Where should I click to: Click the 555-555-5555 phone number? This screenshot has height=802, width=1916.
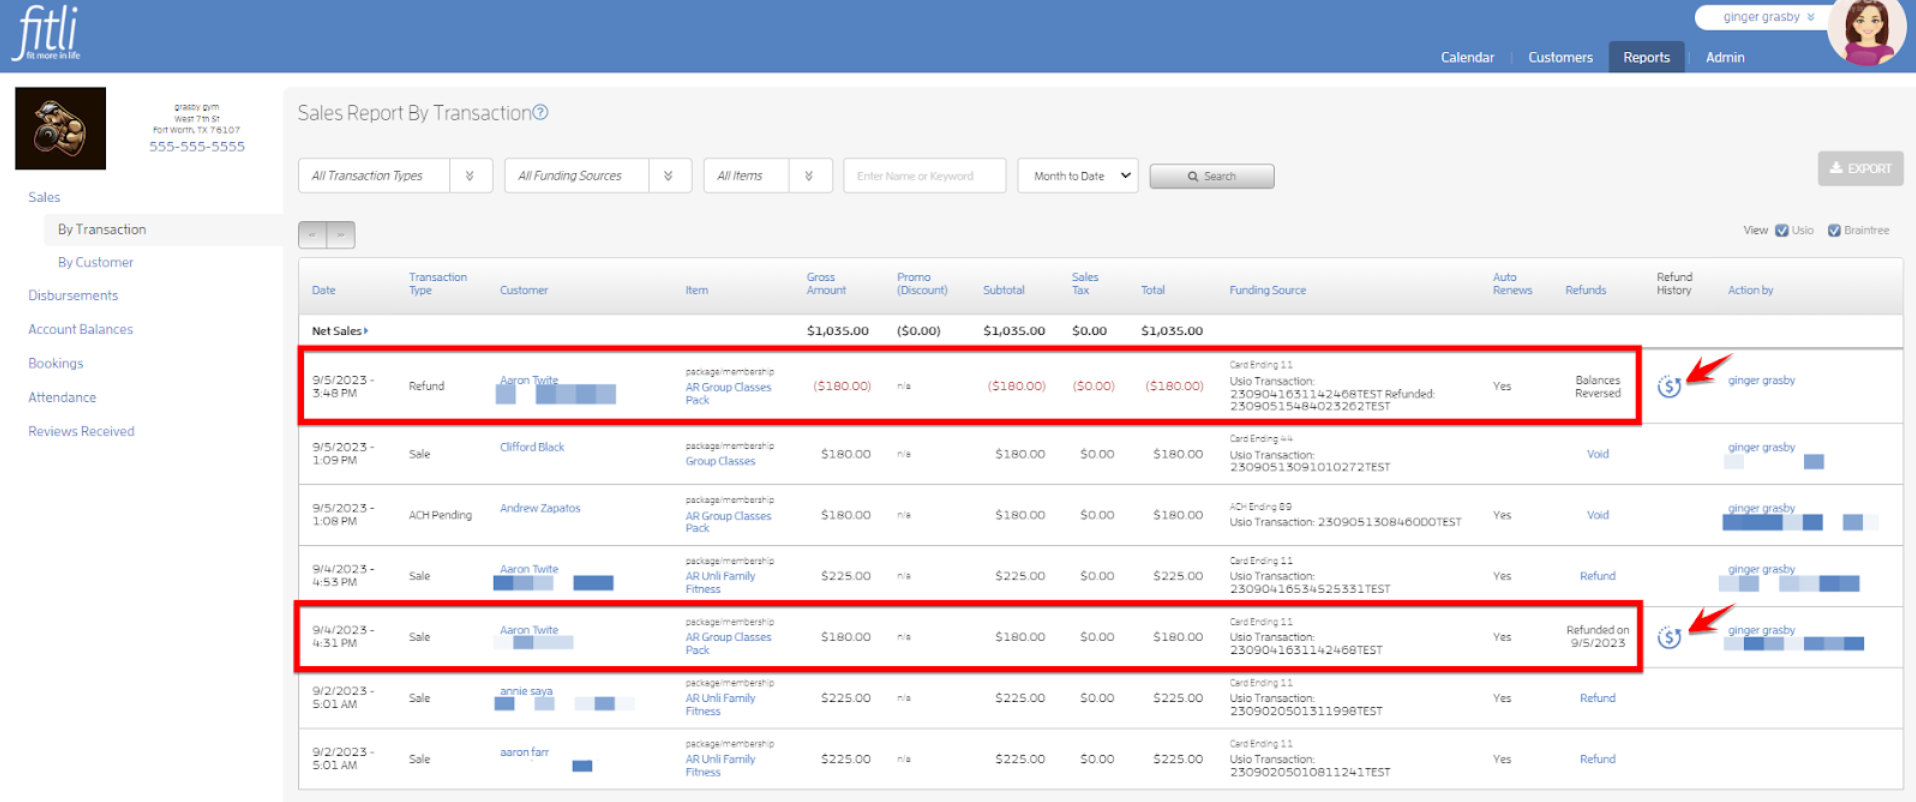pos(197,146)
